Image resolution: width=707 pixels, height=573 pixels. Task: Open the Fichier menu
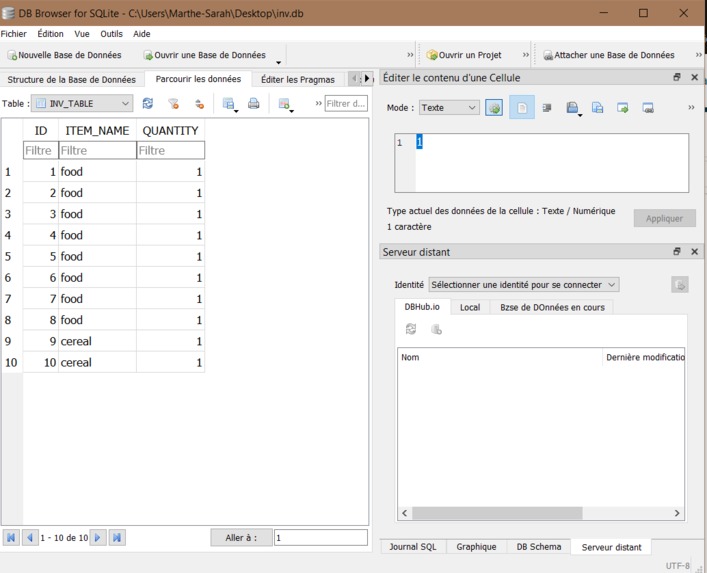pos(14,34)
